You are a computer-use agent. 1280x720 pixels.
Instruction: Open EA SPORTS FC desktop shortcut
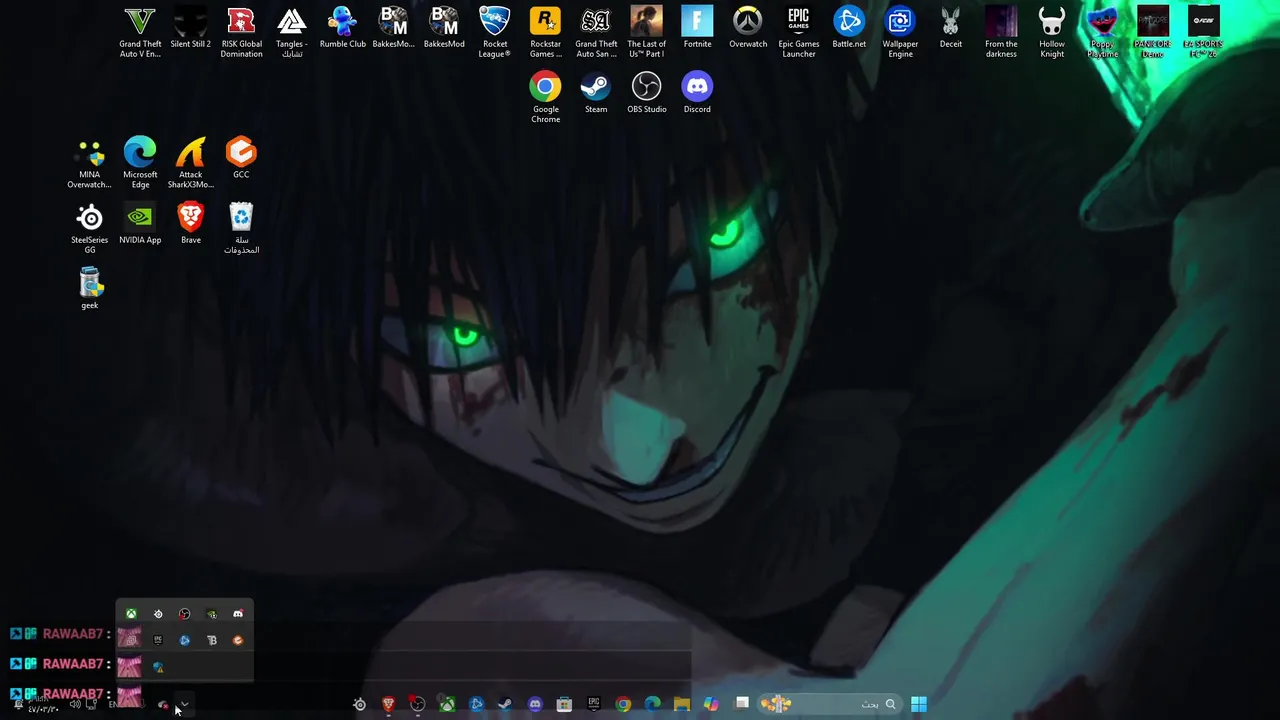pyautogui.click(x=1203, y=32)
